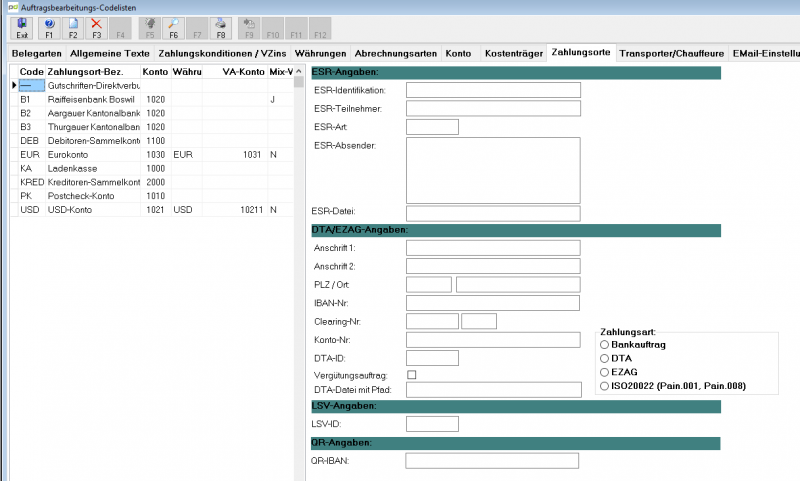Delete record using red X F3 icon
Image resolution: width=800 pixels, height=481 pixels.
tap(96, 29)
